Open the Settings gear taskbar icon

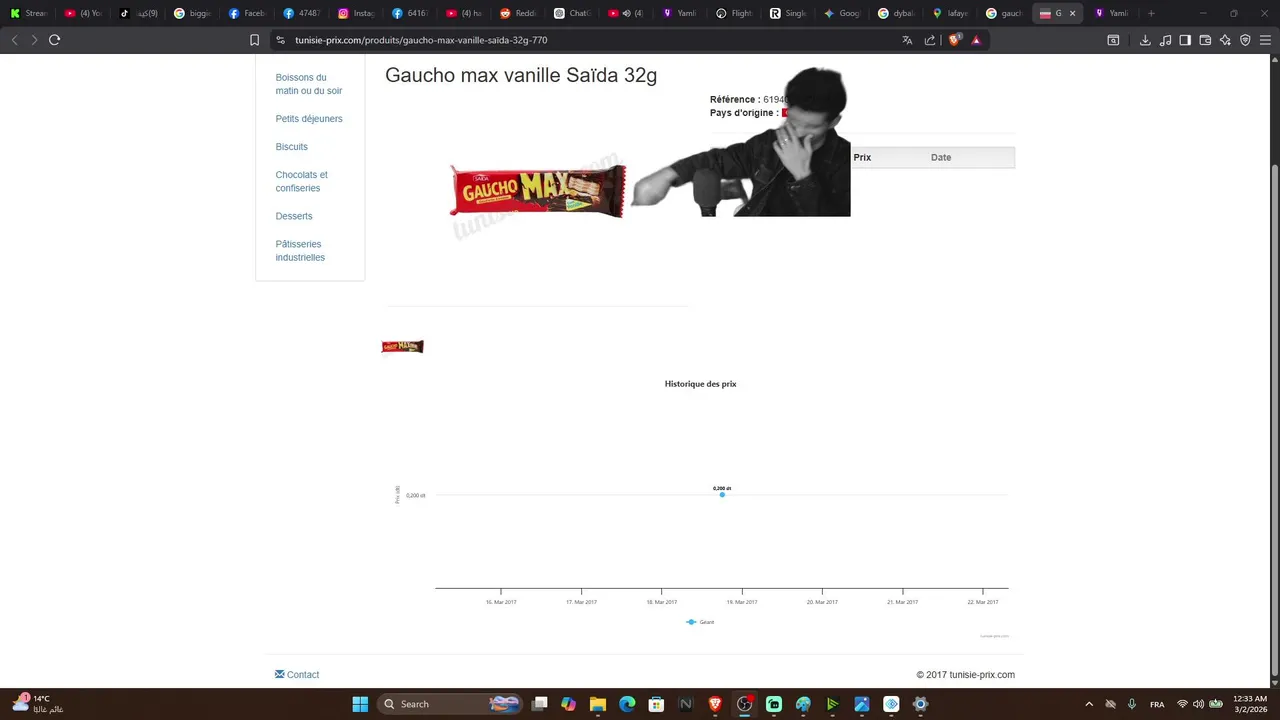pyautogui.click(x=921, y=704)
